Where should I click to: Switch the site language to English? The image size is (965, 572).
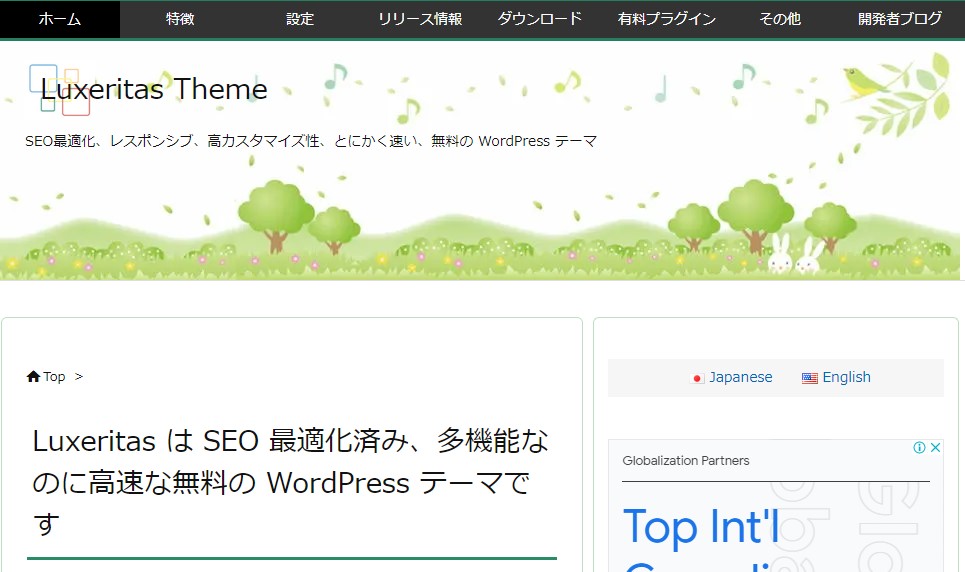846,377
